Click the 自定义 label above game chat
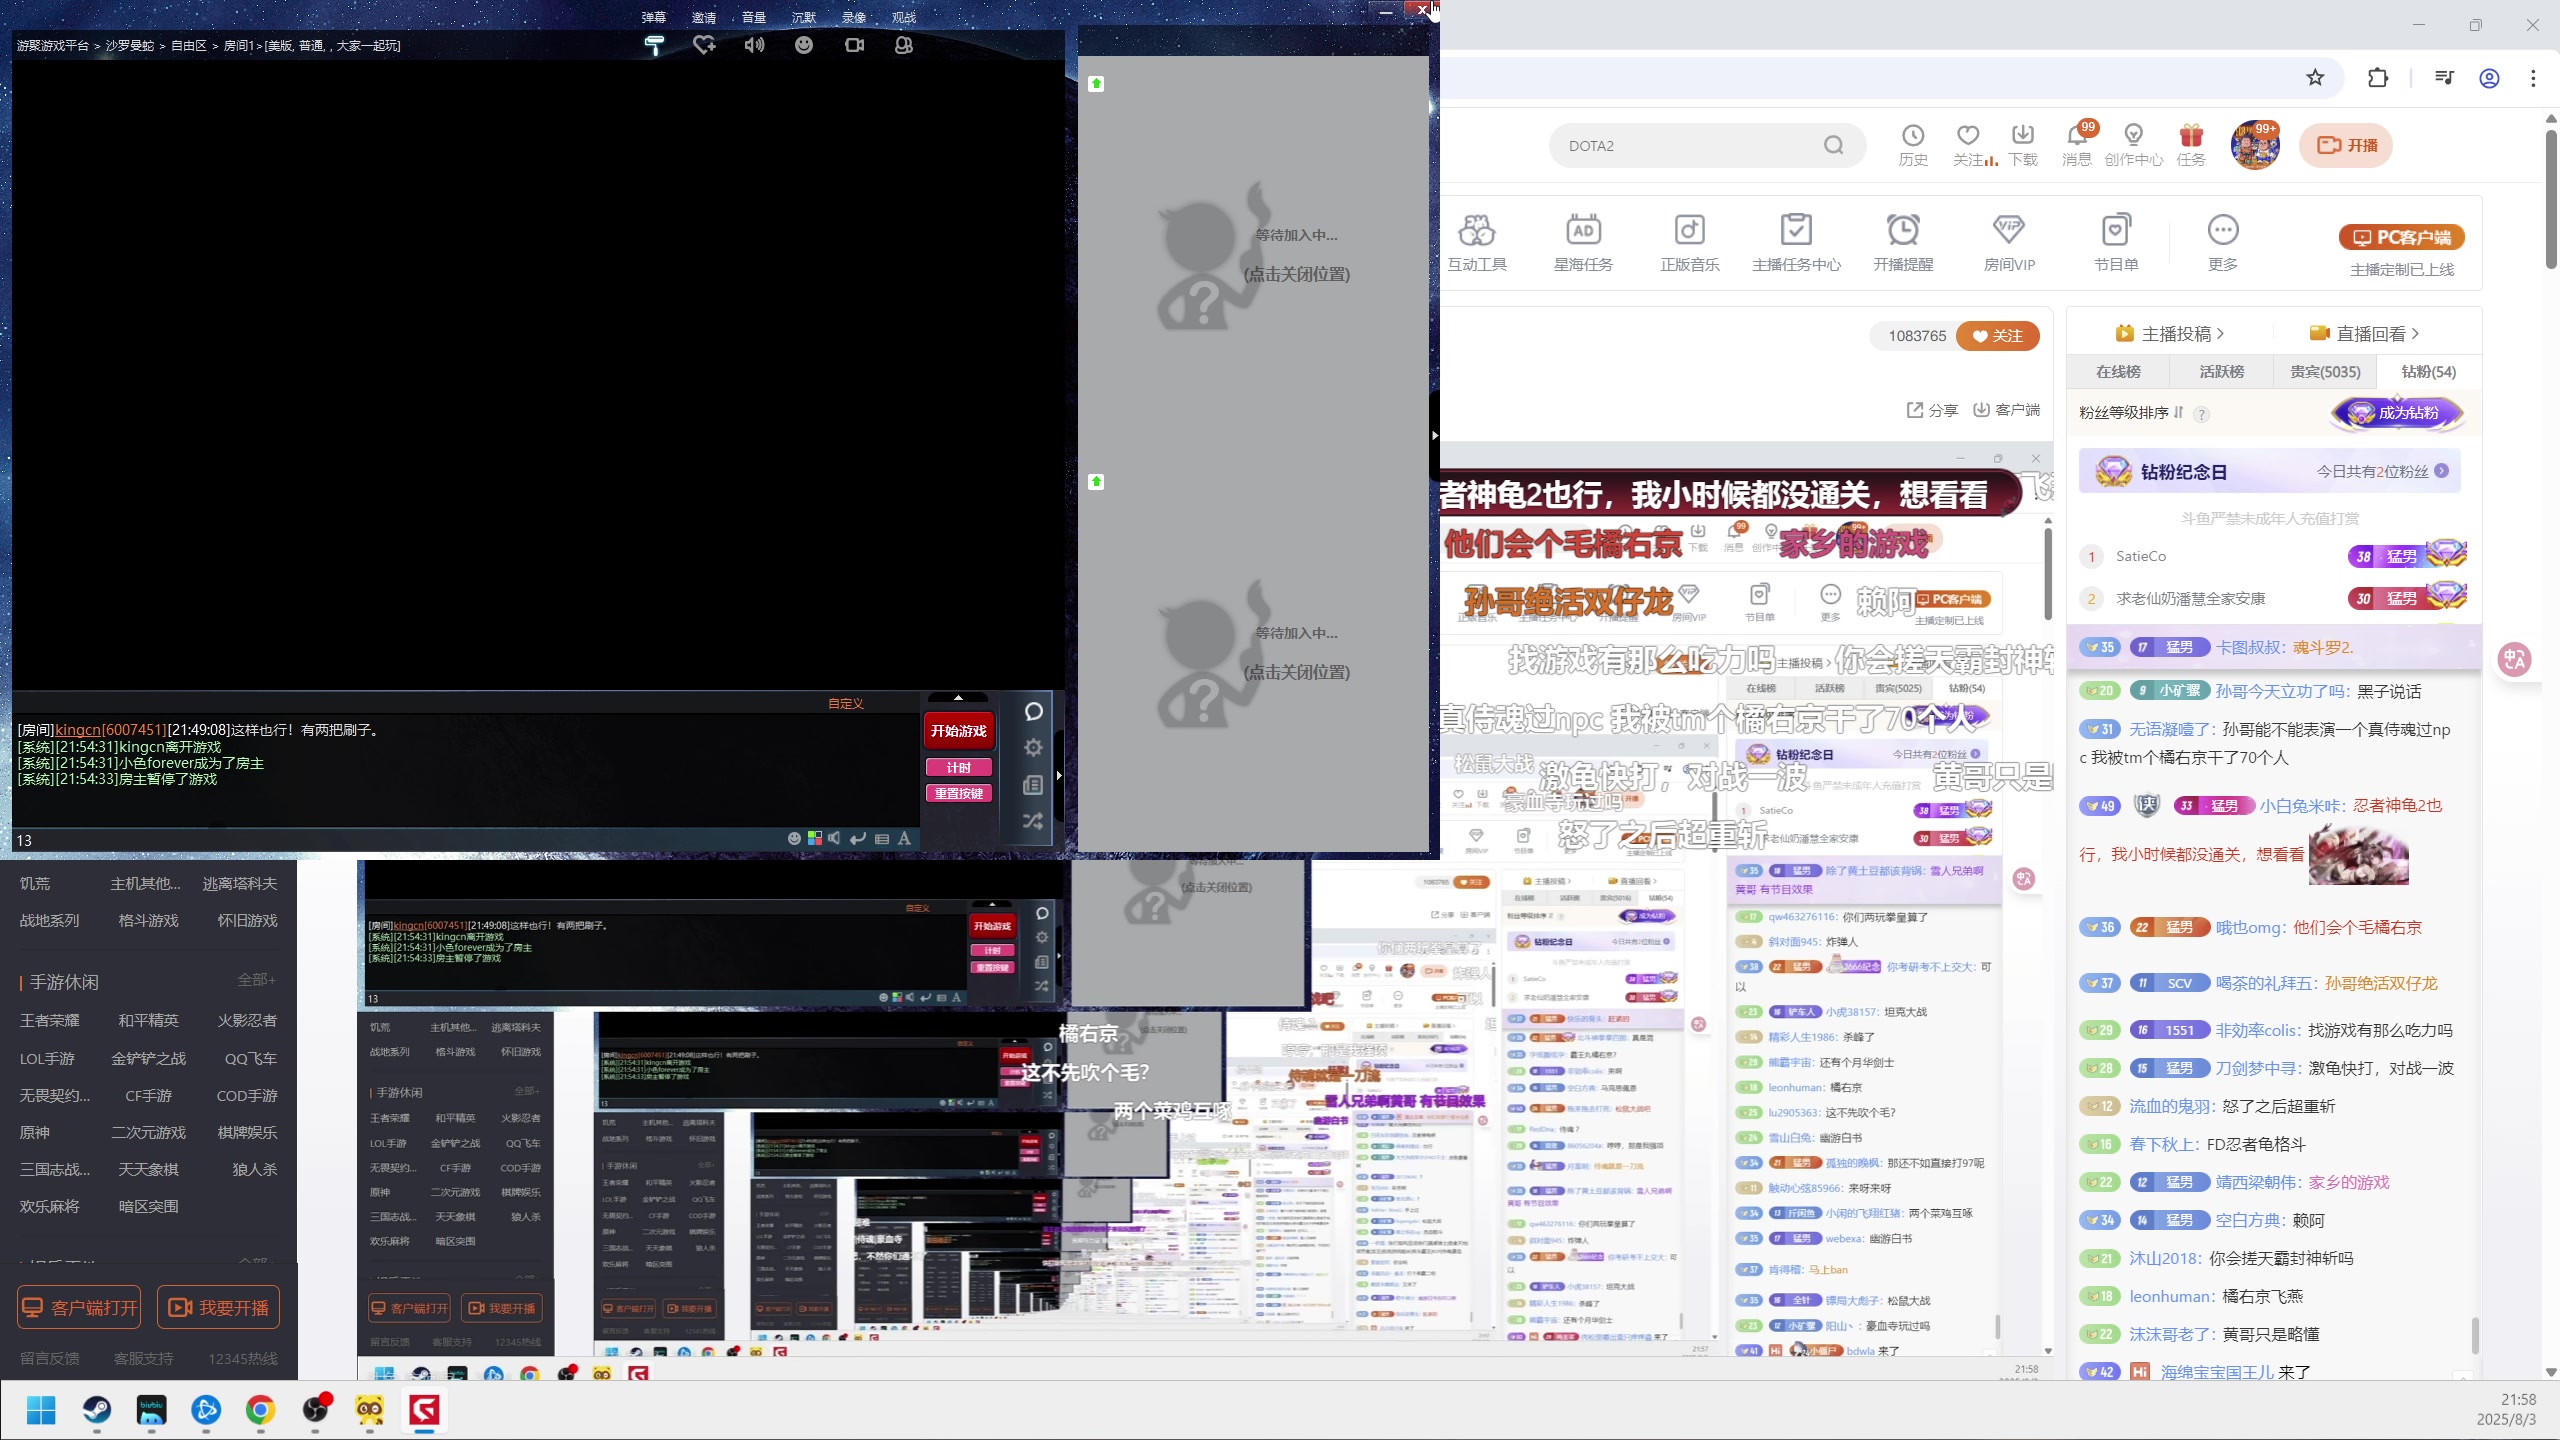The height and width of the screenshot is (1440, 2560). point(846,704)
